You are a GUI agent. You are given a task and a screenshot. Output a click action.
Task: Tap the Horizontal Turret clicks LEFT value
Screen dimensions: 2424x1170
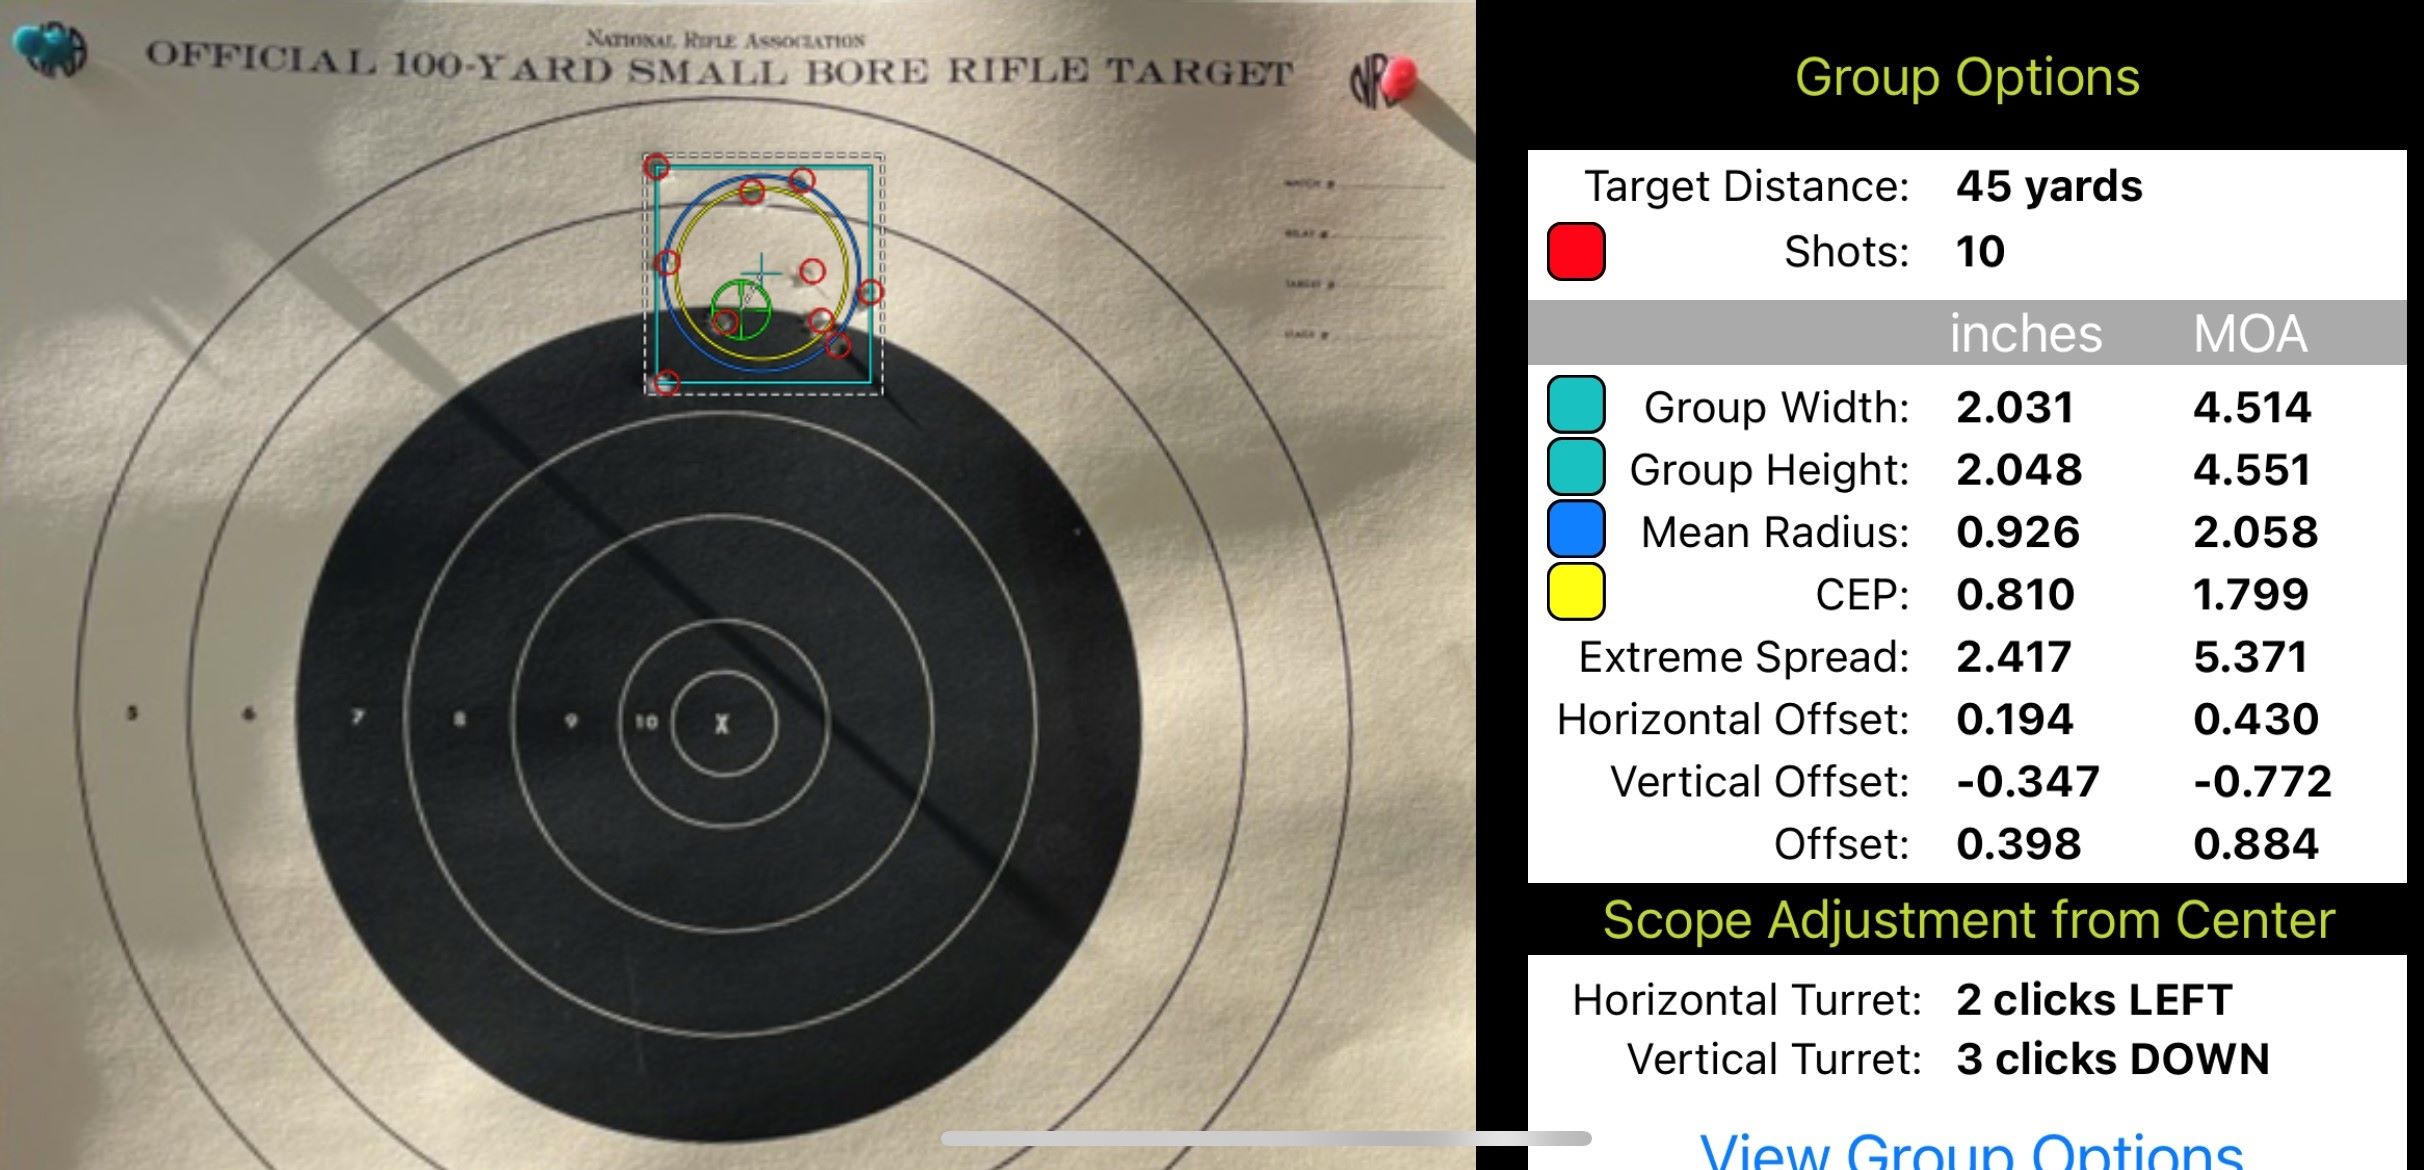(2094, 999)
